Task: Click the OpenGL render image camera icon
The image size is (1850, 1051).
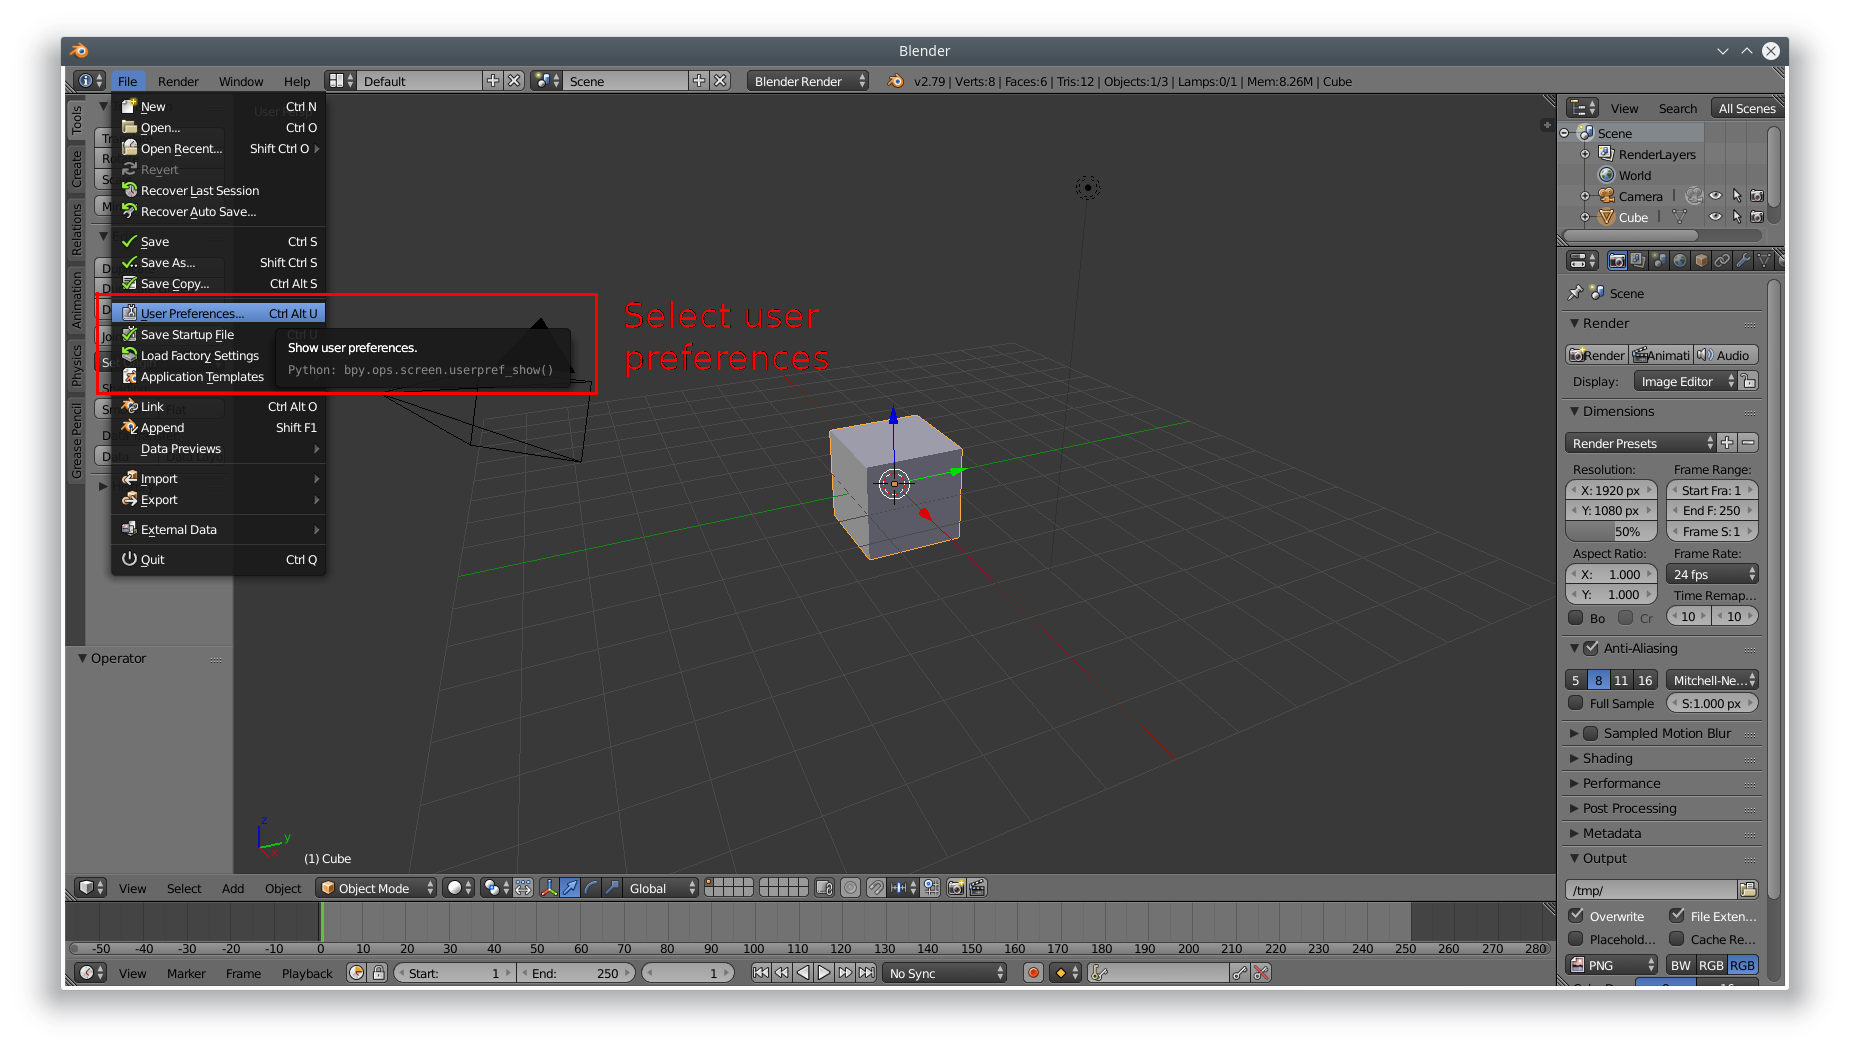Action: (x=956, y=888)
